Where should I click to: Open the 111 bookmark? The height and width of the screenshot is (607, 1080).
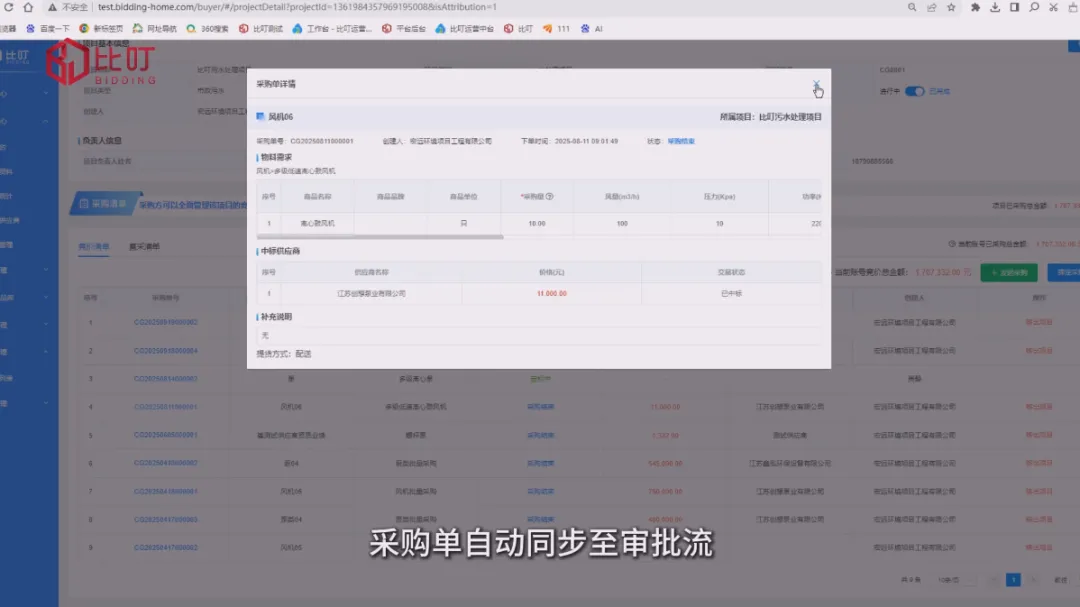click(x=557, y=29)
